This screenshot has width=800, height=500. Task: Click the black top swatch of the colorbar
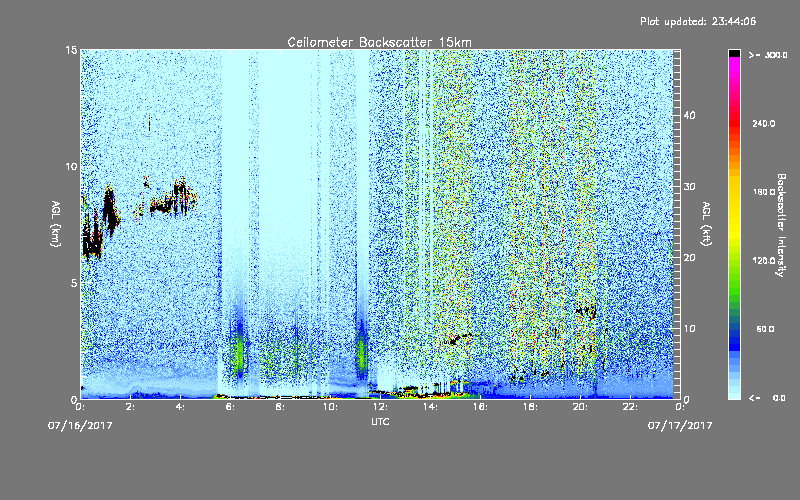[734, 53]
